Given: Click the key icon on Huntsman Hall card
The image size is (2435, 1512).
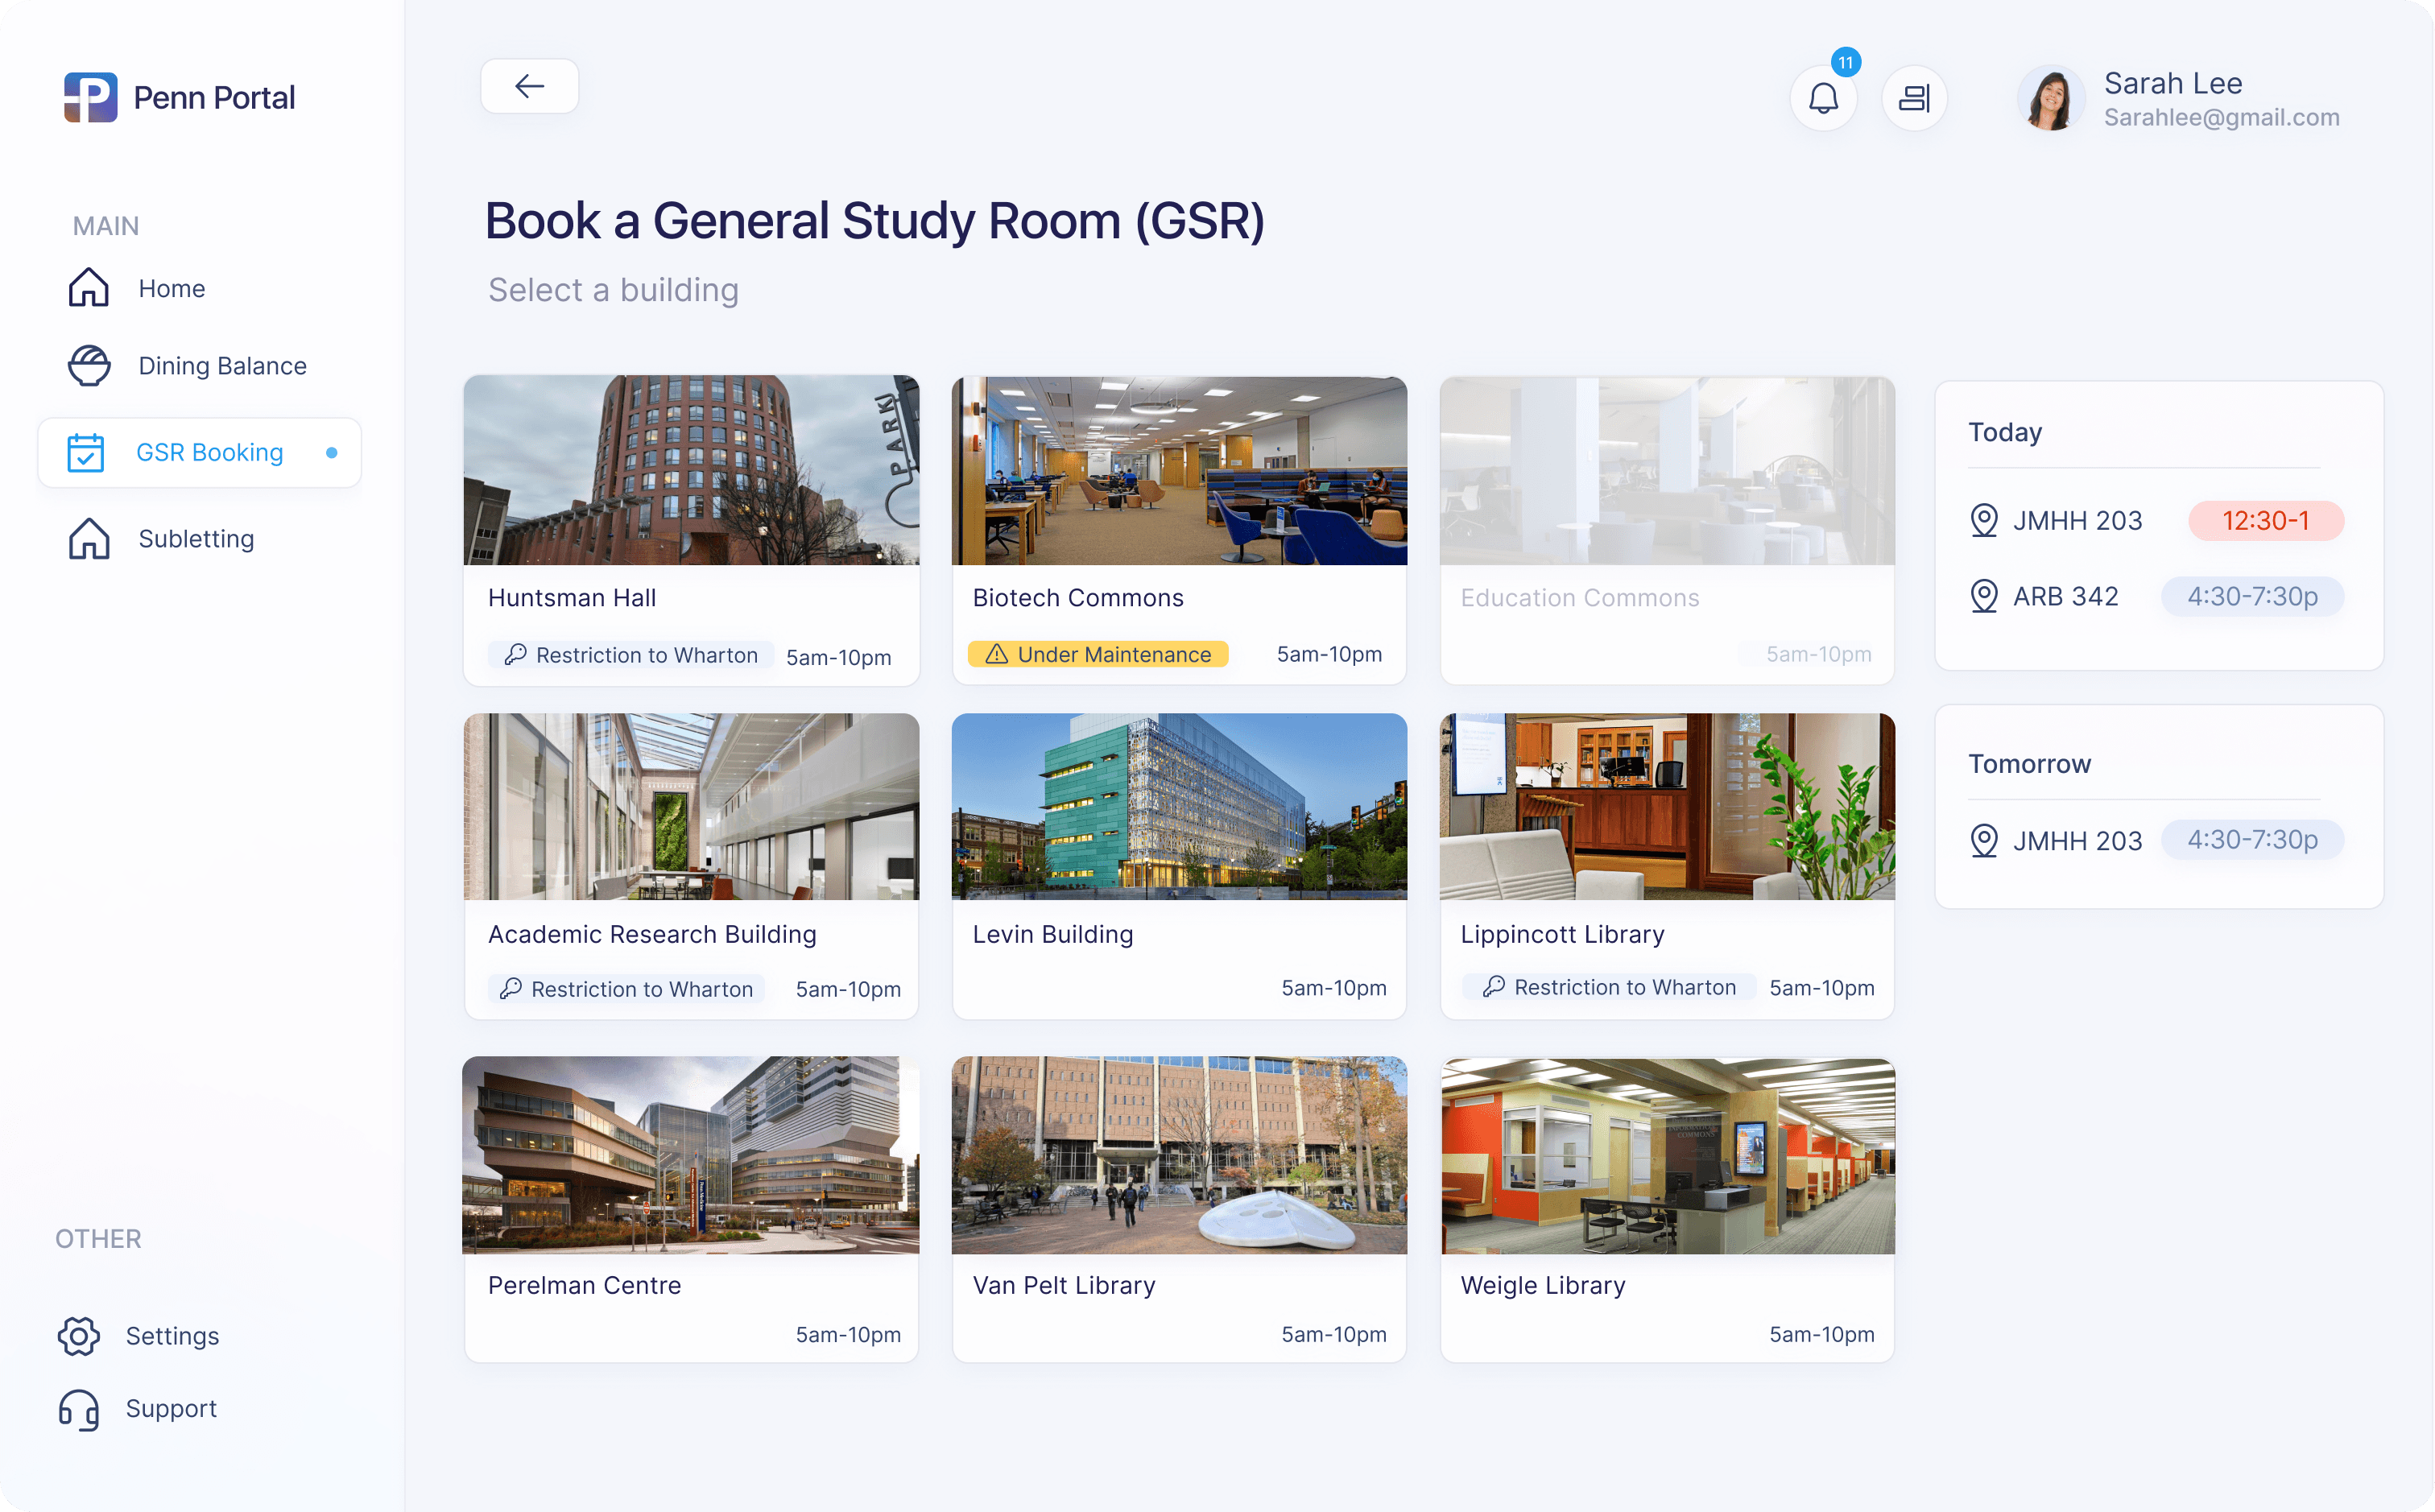Looking at the screenshot, I should click(x=515, y=654).
